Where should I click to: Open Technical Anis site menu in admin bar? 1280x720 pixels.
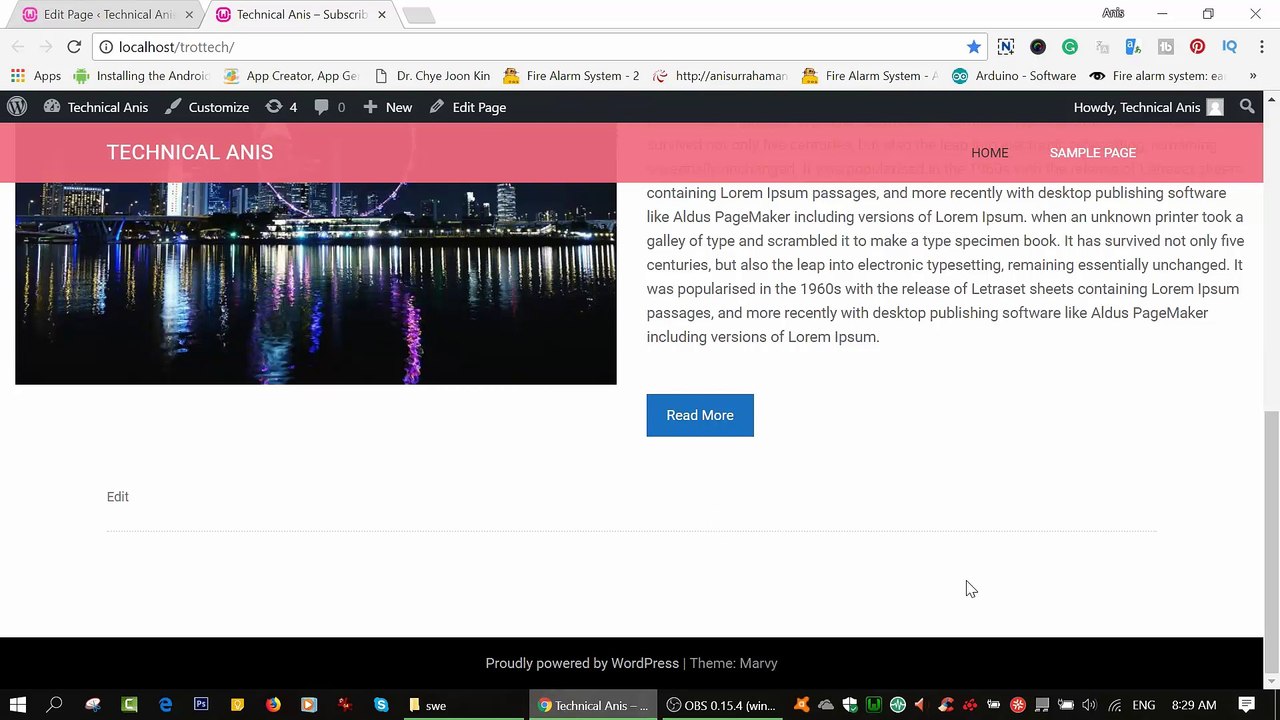pyautogui.click(x=96, y=107)
